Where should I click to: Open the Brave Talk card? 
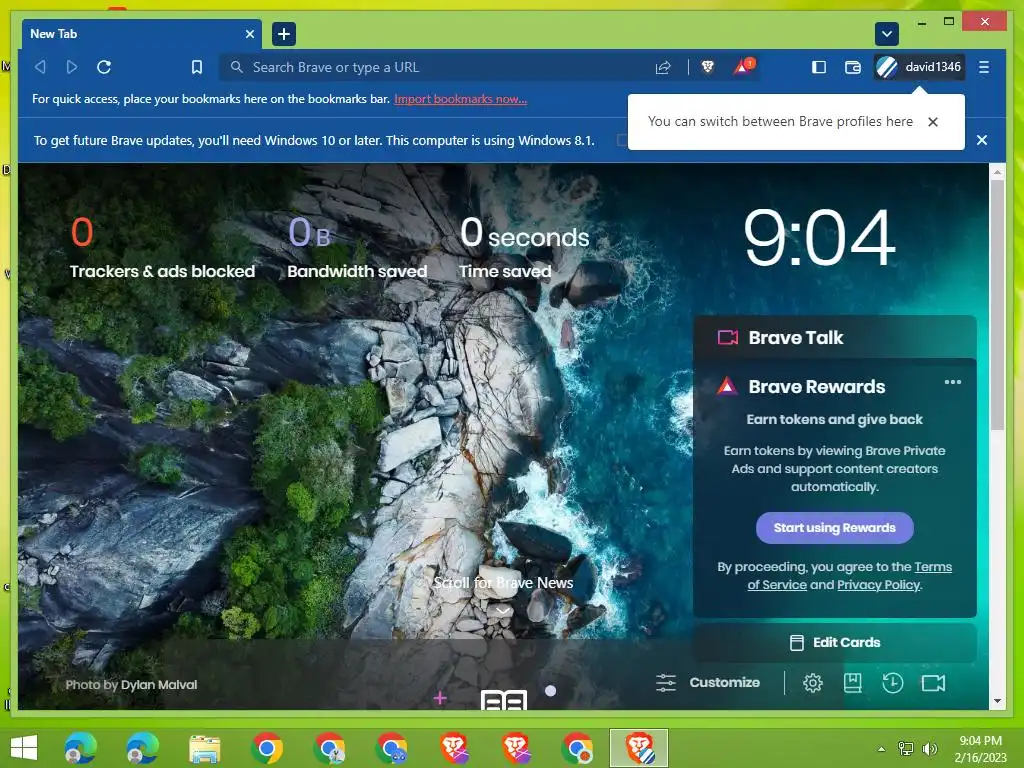(835, 338)
